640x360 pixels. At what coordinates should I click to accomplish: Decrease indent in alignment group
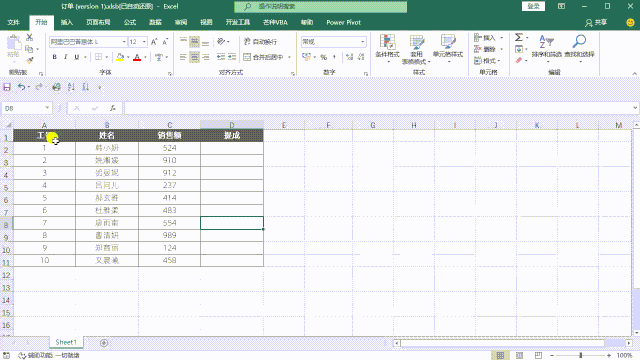pos(221,57)
